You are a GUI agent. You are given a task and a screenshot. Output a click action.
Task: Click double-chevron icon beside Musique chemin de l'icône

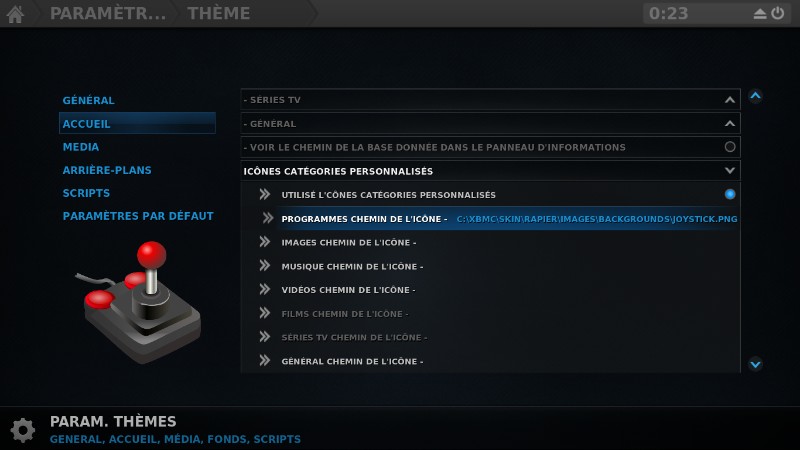(x=264, y=266)
